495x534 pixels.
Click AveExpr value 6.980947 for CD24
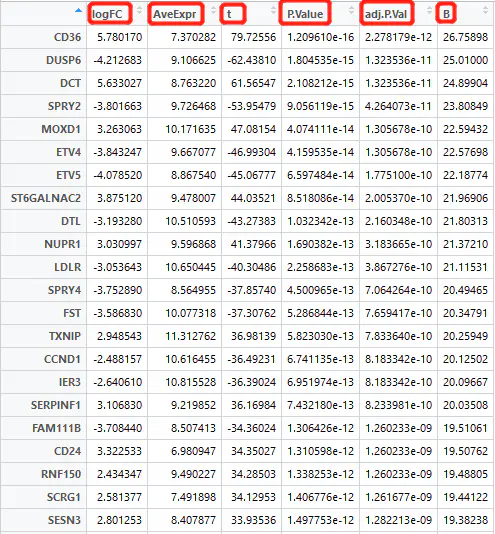pyautogui.click(x=193, y=451)
